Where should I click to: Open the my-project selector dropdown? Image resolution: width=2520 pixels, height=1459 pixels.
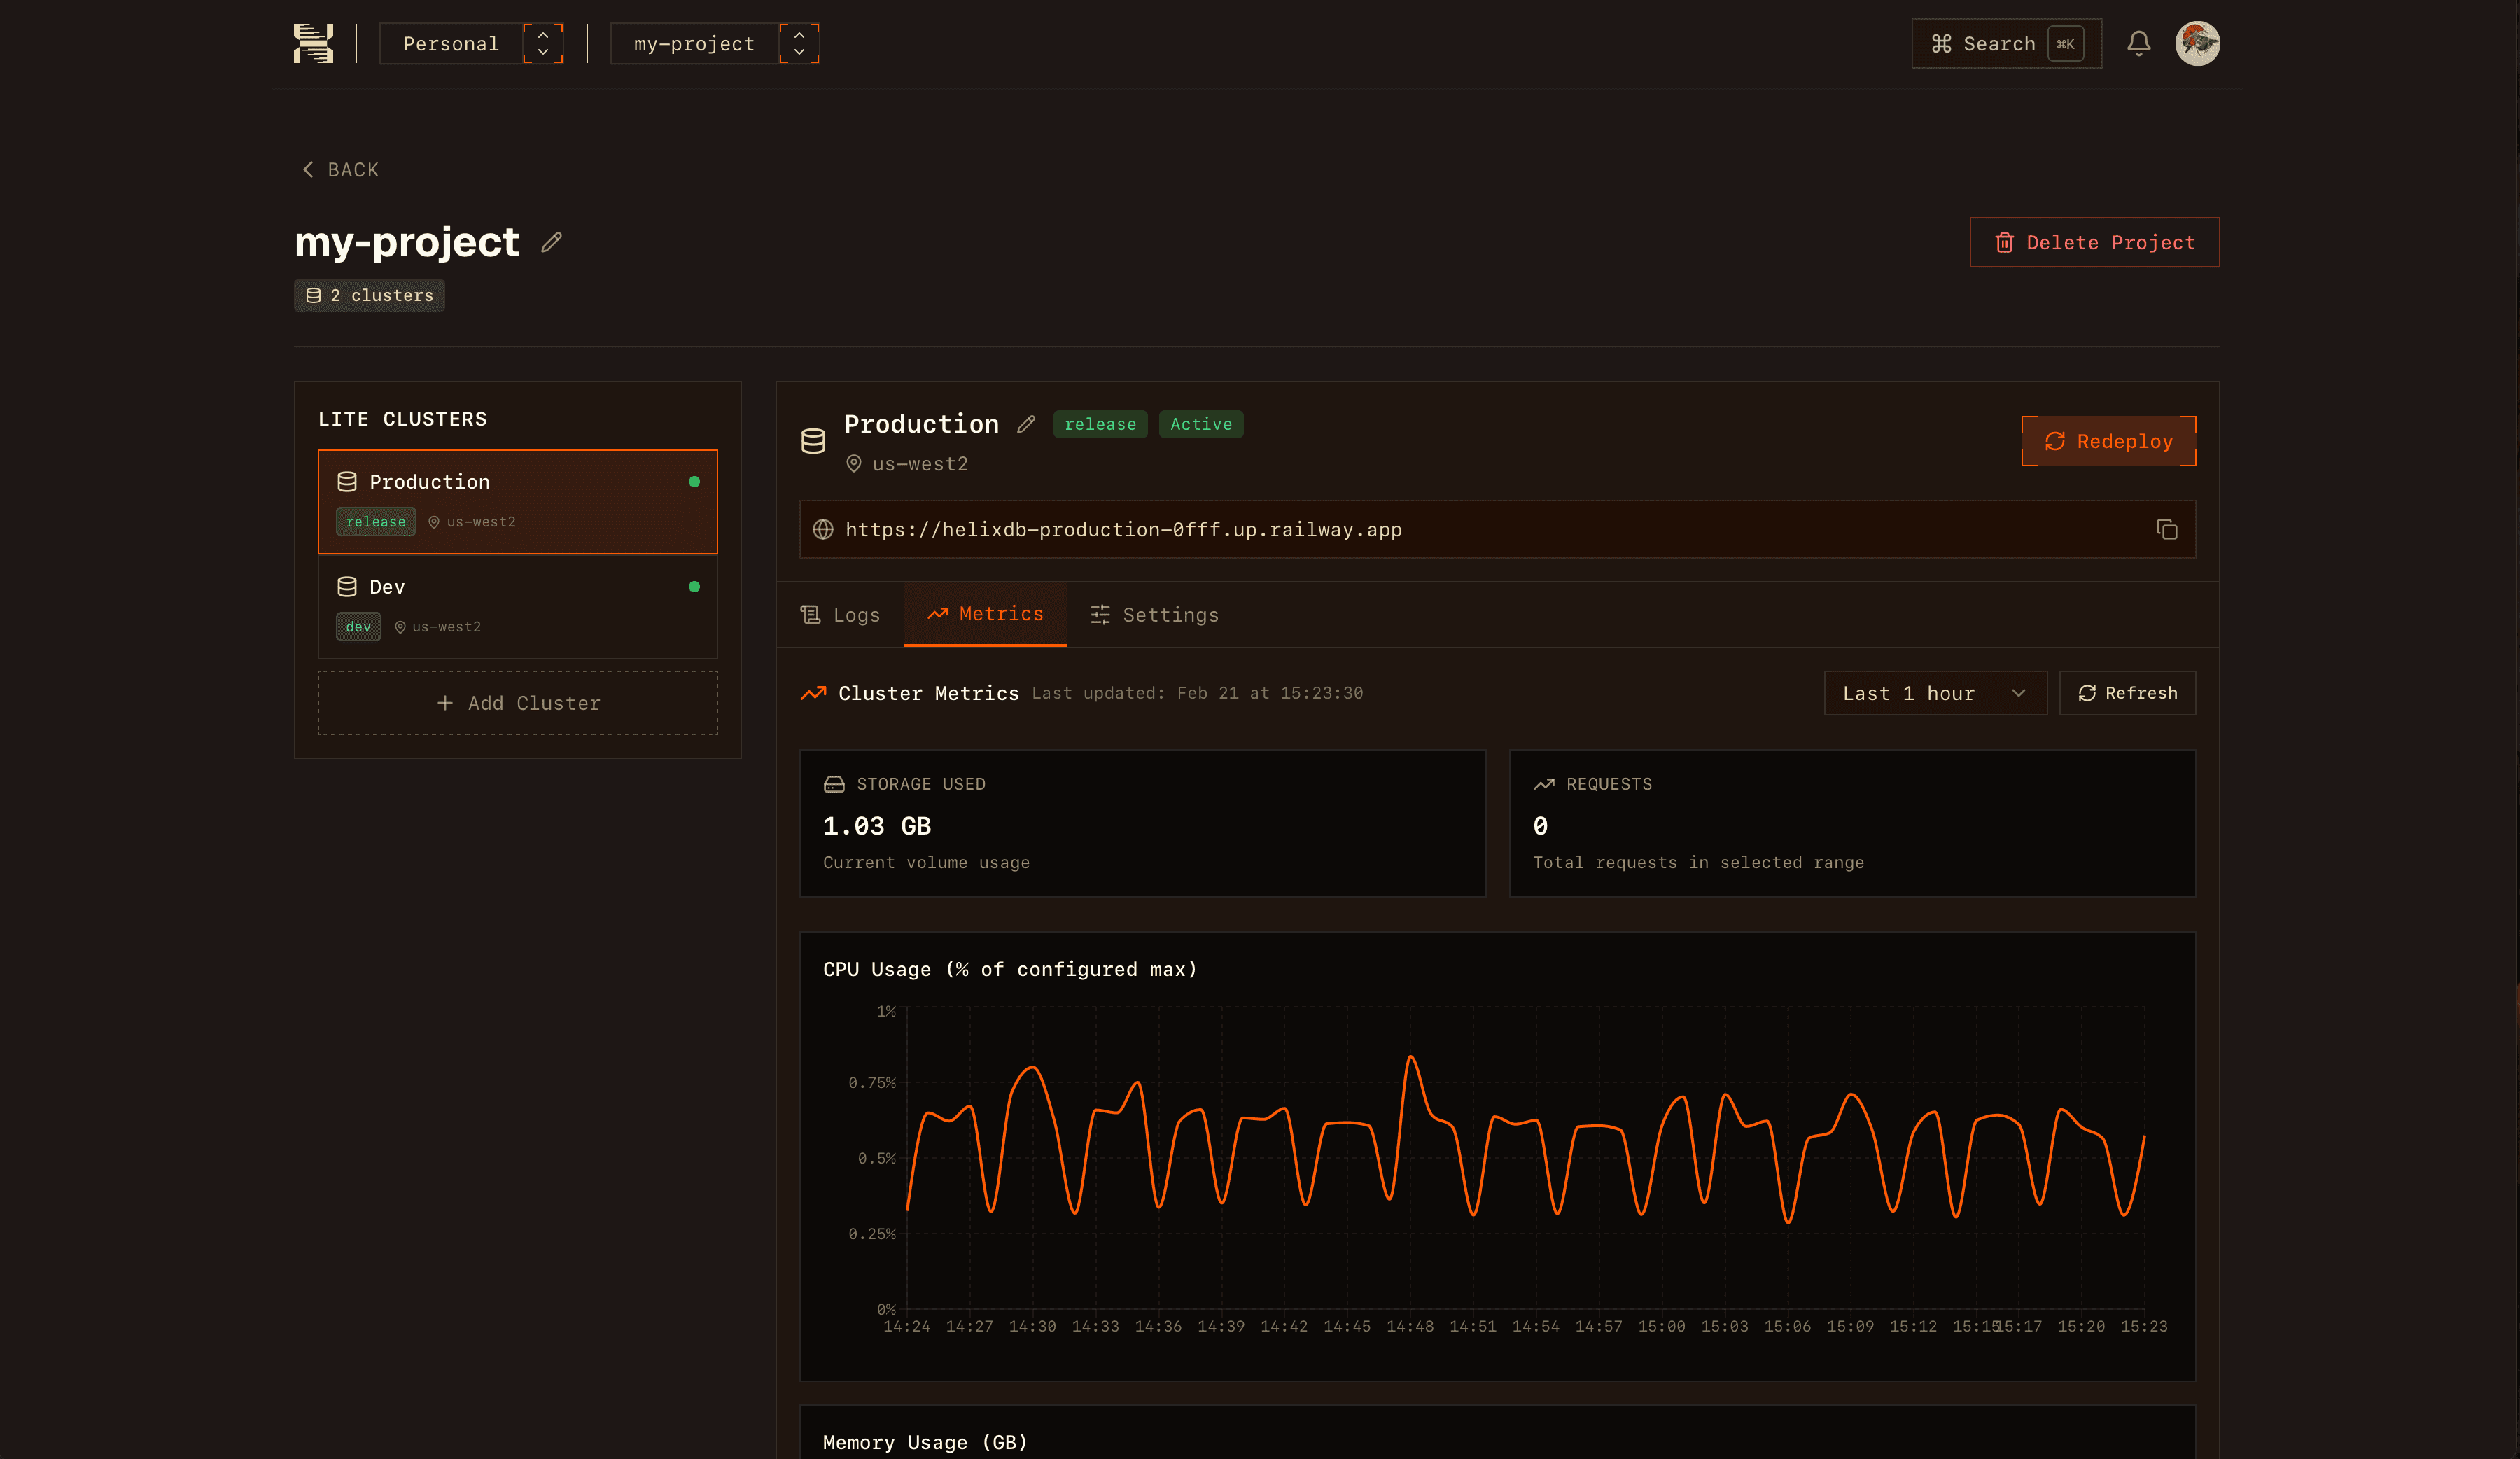coord(715,43)
